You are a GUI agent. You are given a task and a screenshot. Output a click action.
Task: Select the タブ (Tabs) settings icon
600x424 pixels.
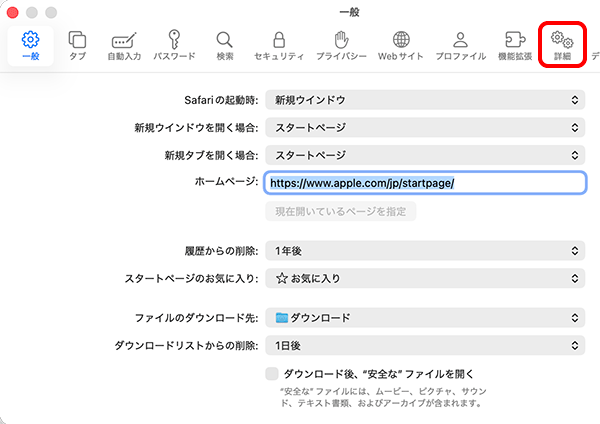pyautogui.click(x=77, y=40)
